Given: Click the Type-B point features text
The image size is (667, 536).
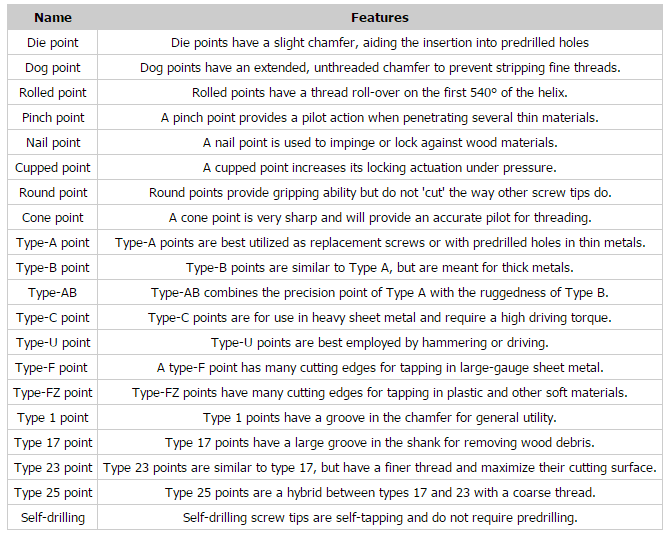Looking at the screenshot, I should point(379,268).
